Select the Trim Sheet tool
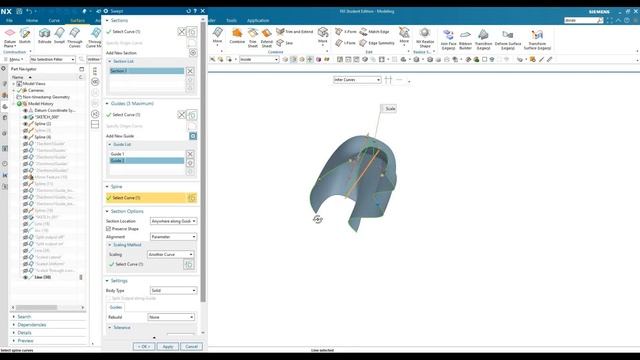Screen dimensions: 640x360 pyautogui.click(x=253, y=38)
